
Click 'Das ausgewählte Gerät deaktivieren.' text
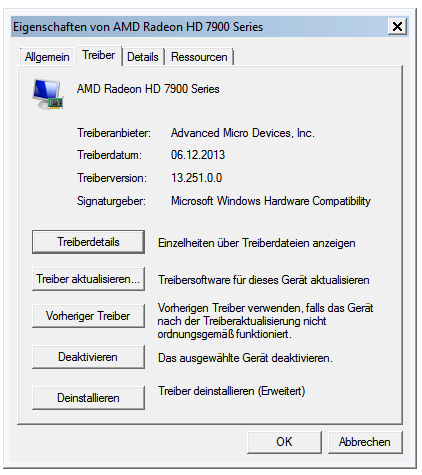[x=245, y=358]
